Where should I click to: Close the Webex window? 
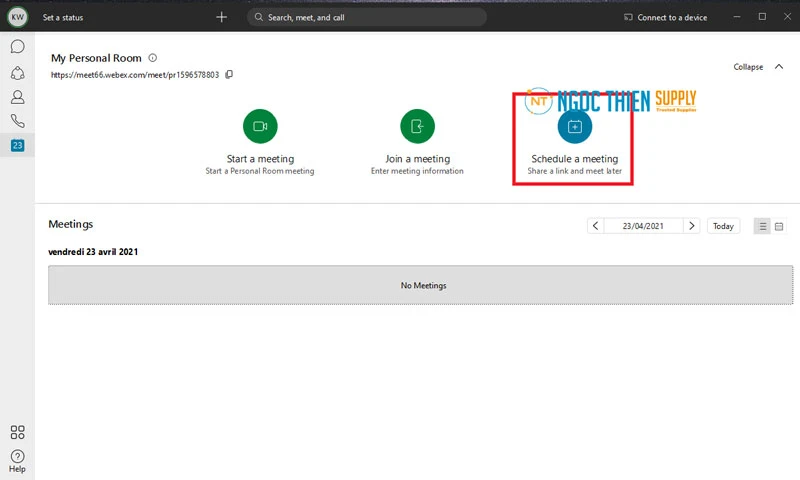pyautogui.click(x=787, y=17)
